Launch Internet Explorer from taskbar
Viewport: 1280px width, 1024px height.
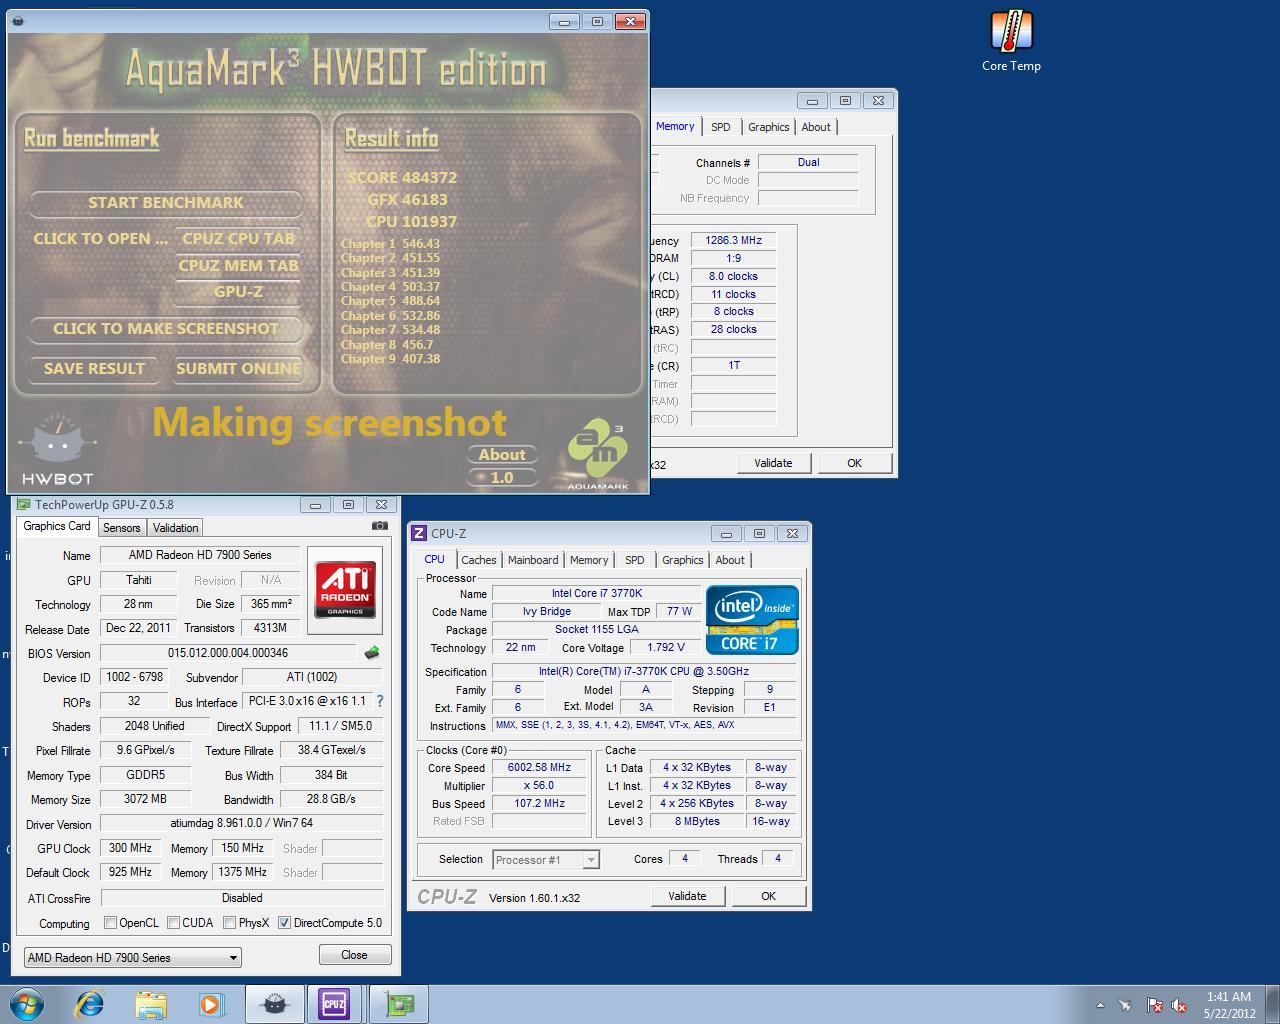coord(90,1004)
